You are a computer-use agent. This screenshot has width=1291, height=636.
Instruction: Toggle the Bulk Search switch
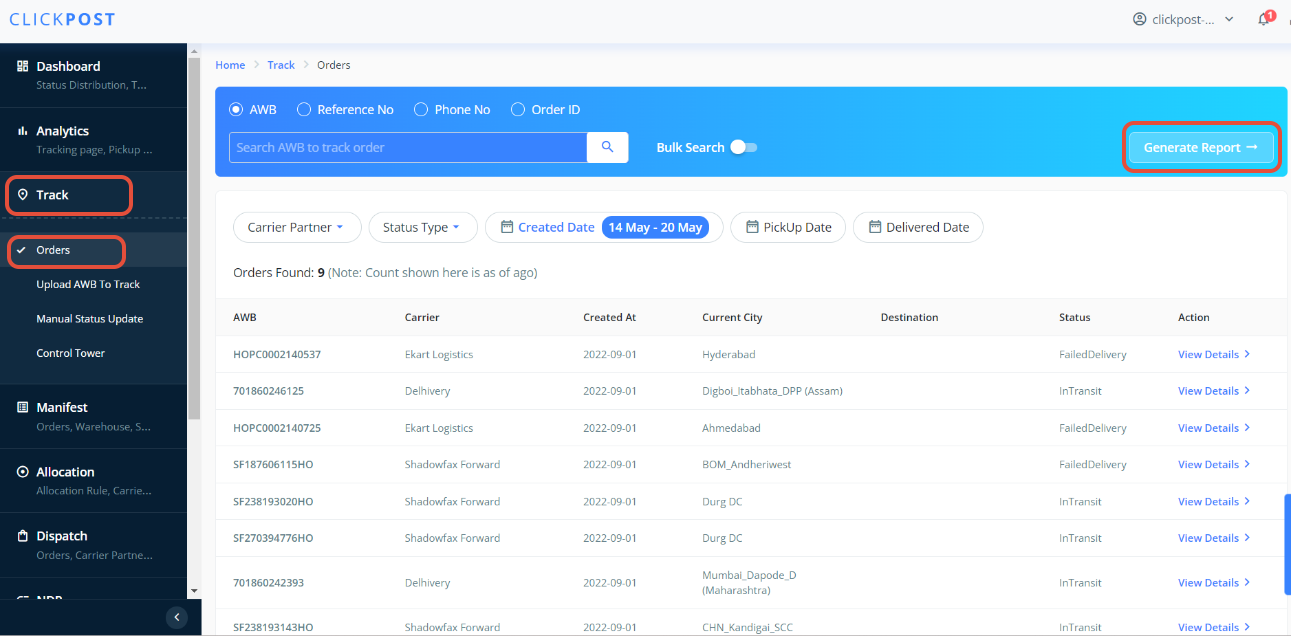[744, 147]
